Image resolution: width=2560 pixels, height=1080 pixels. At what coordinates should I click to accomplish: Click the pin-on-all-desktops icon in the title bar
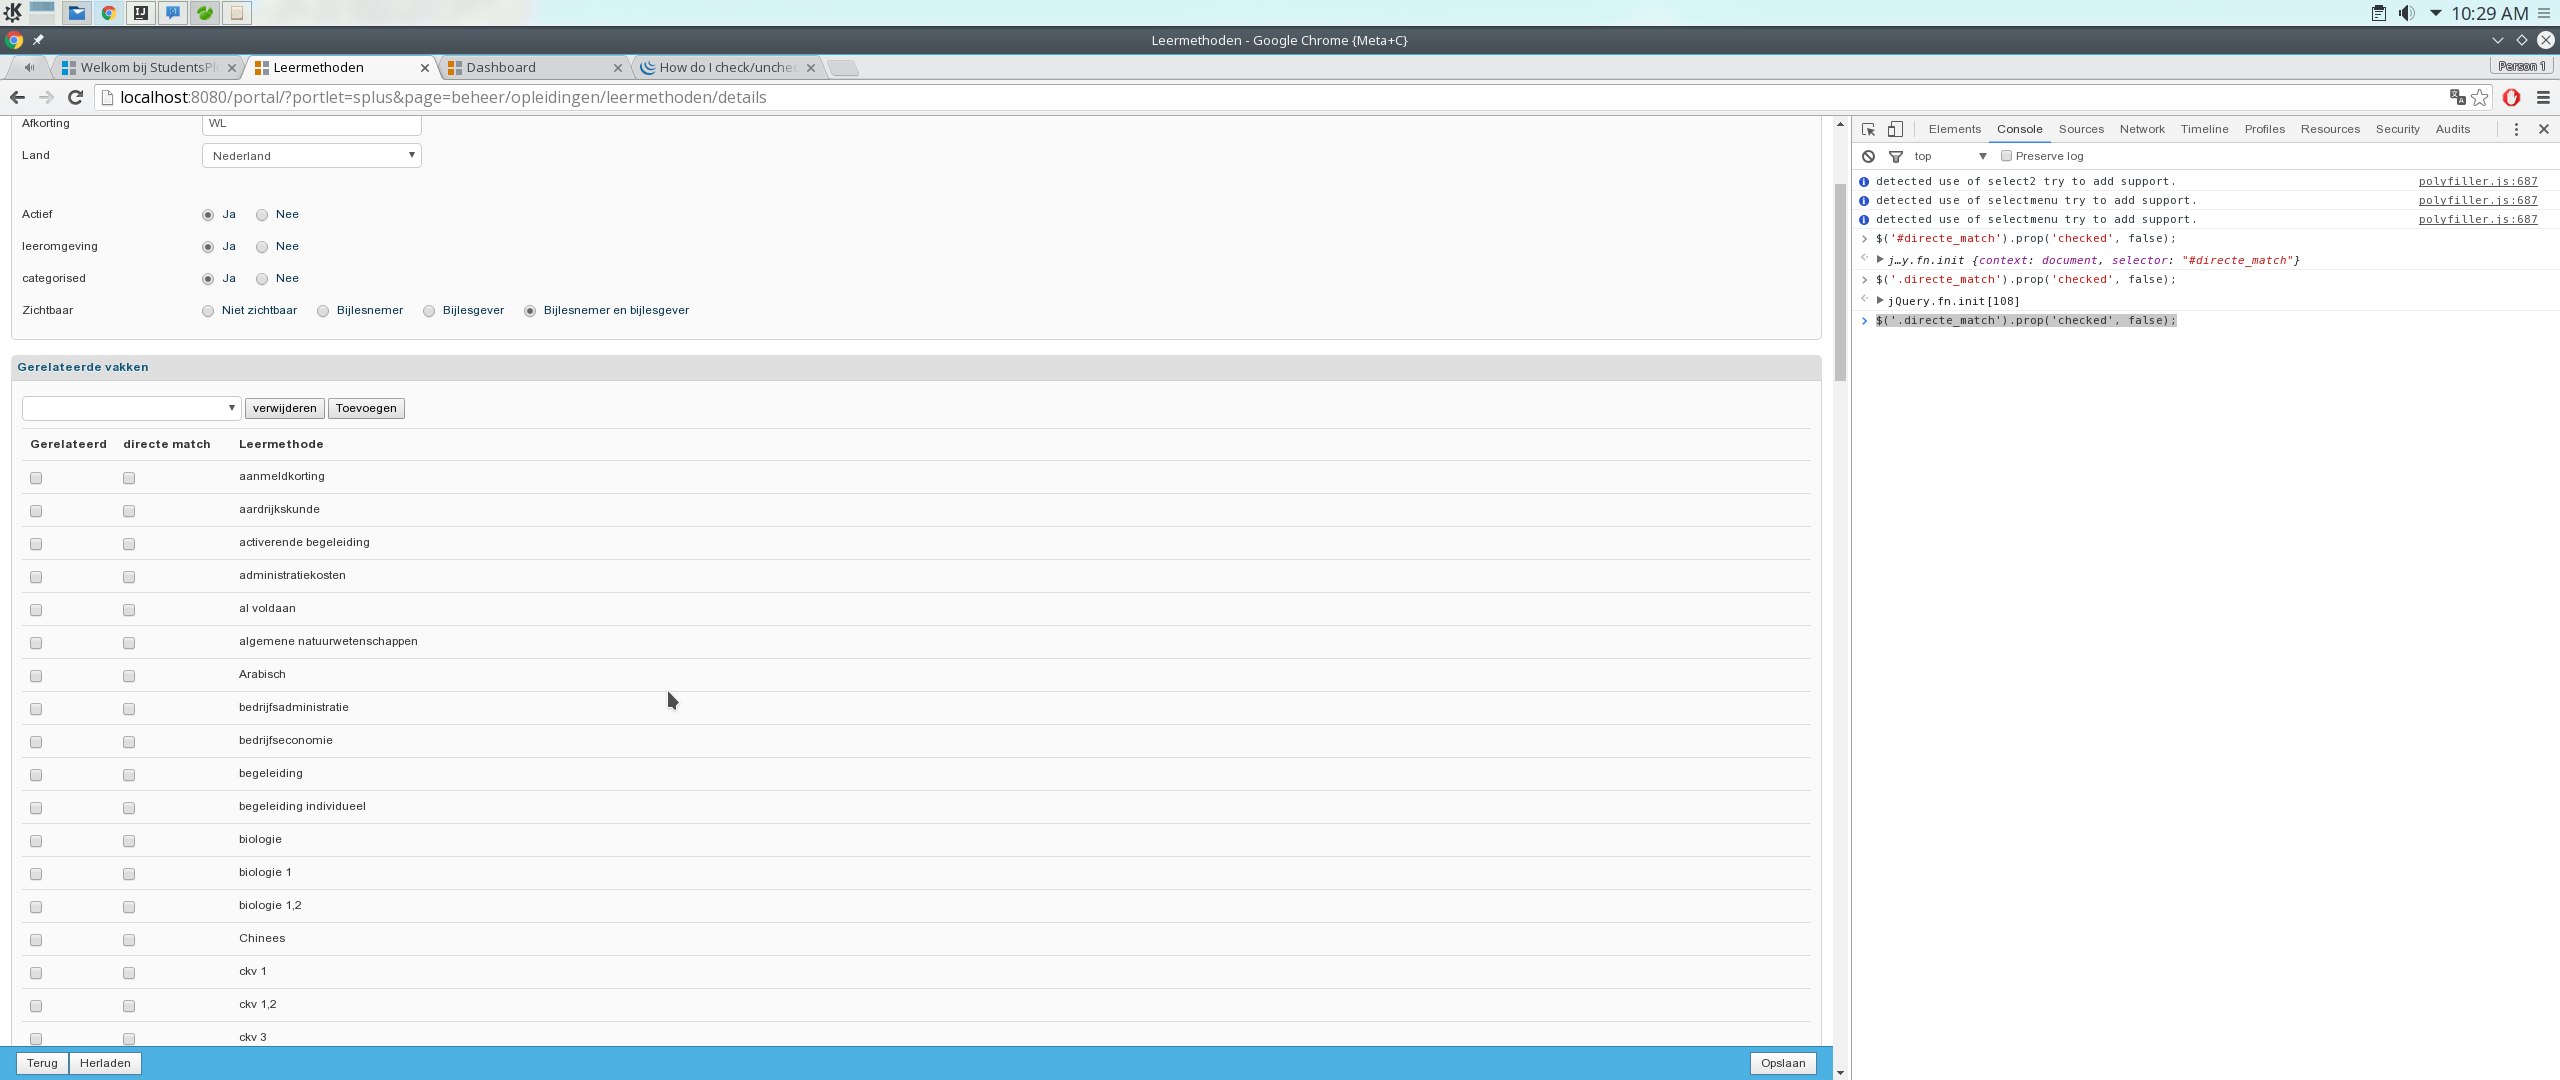coord(38,40)
